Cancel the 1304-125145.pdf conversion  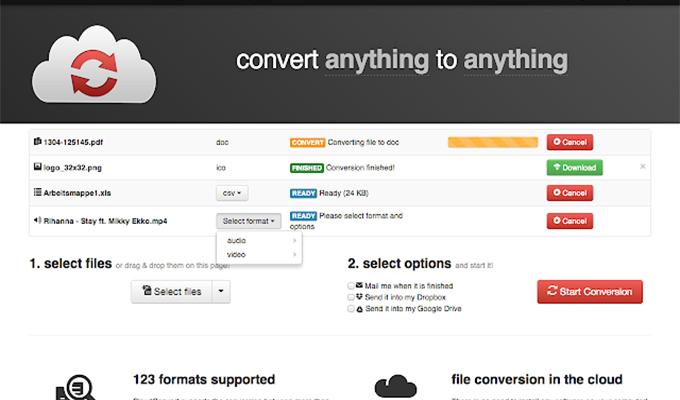(570, 142)
